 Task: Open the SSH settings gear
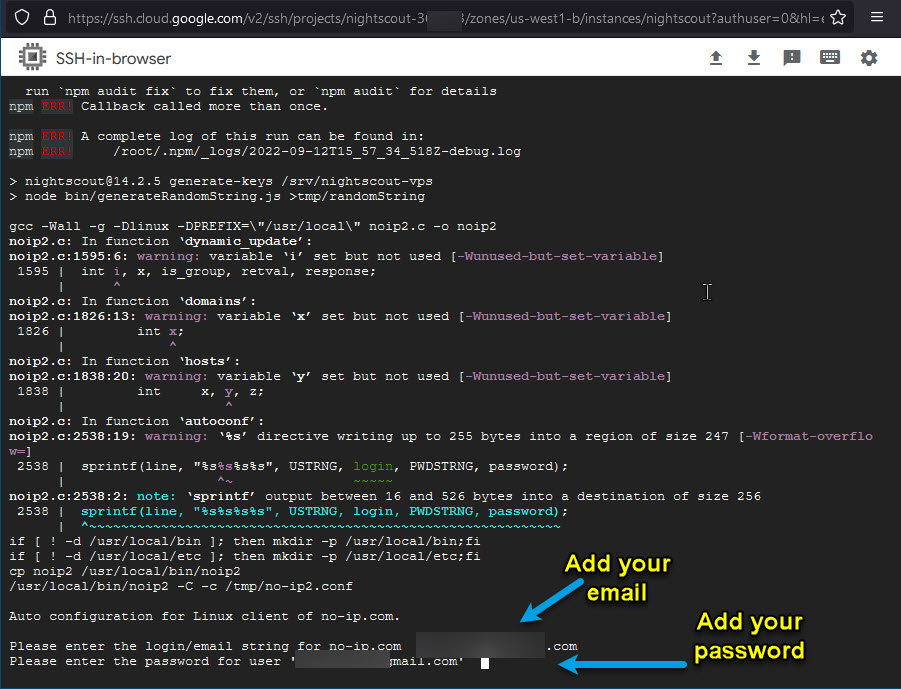(x=869, y=58)
